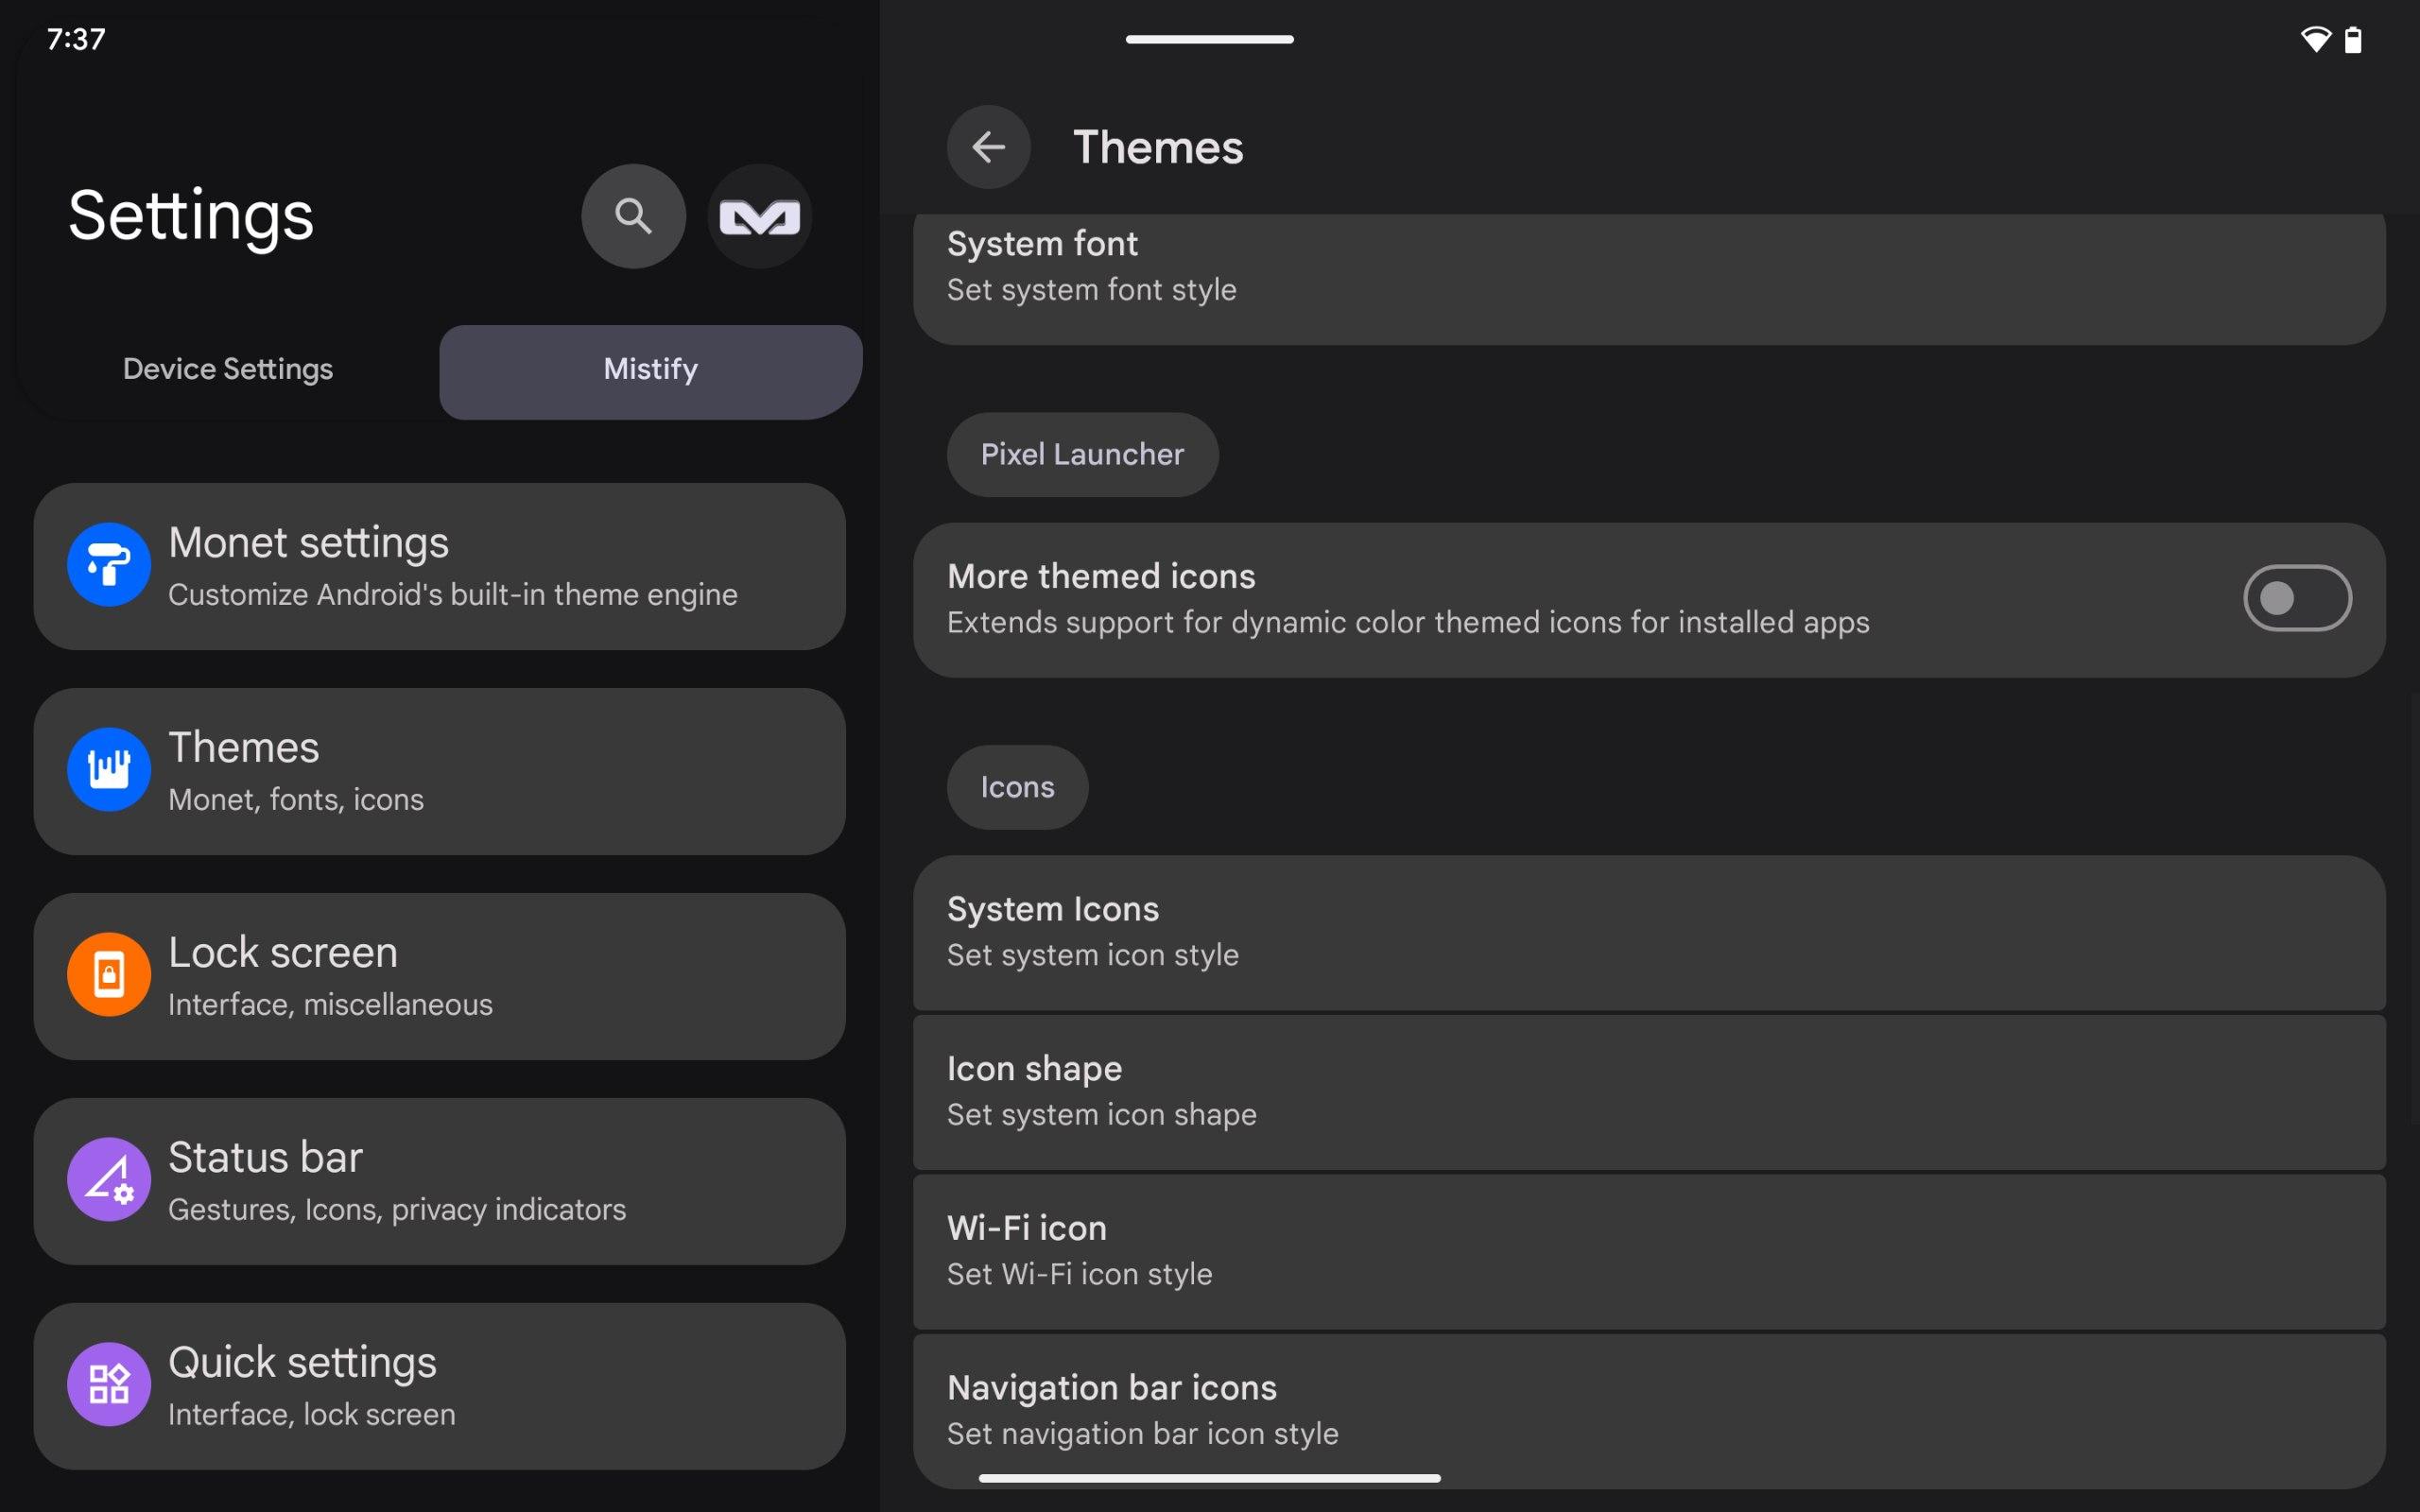This screenshot has height=1512, width=2420.
Task: Switch to the Device Settings tab
Action: (228, 369)
